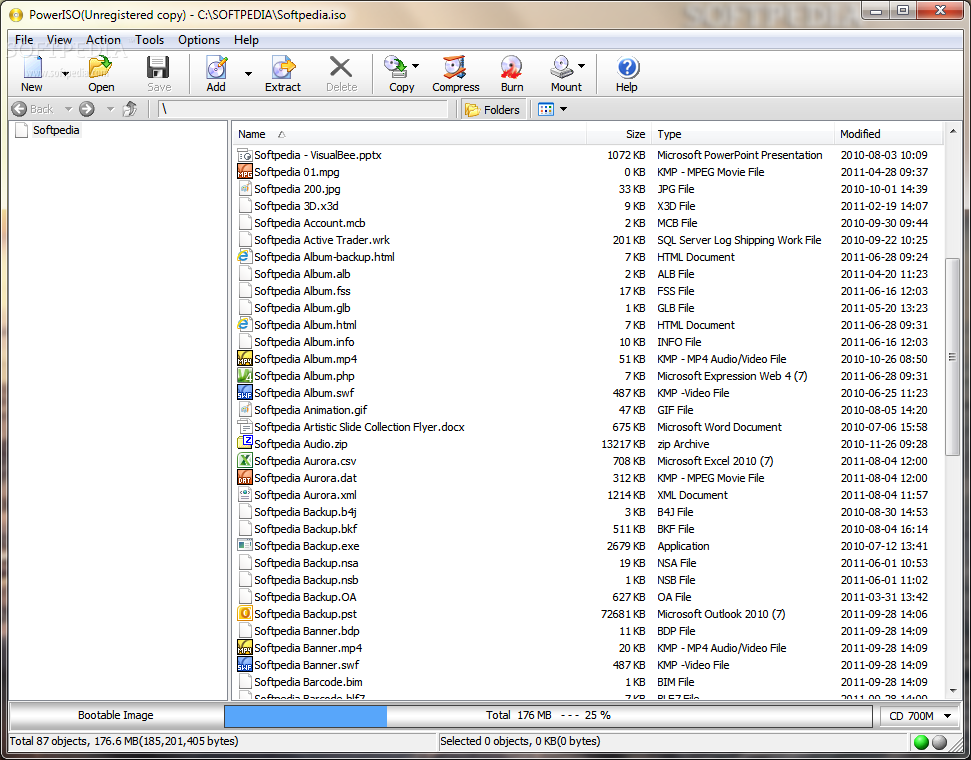
Task: Sort by the Type column header
Action: 742,134
